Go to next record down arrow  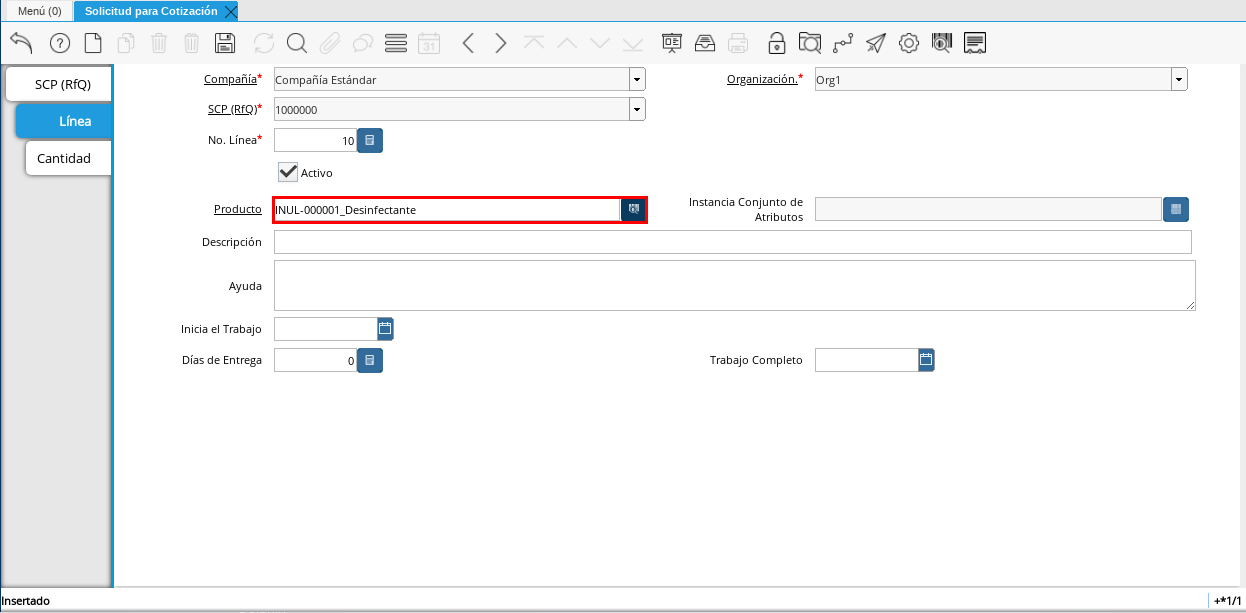600,43
